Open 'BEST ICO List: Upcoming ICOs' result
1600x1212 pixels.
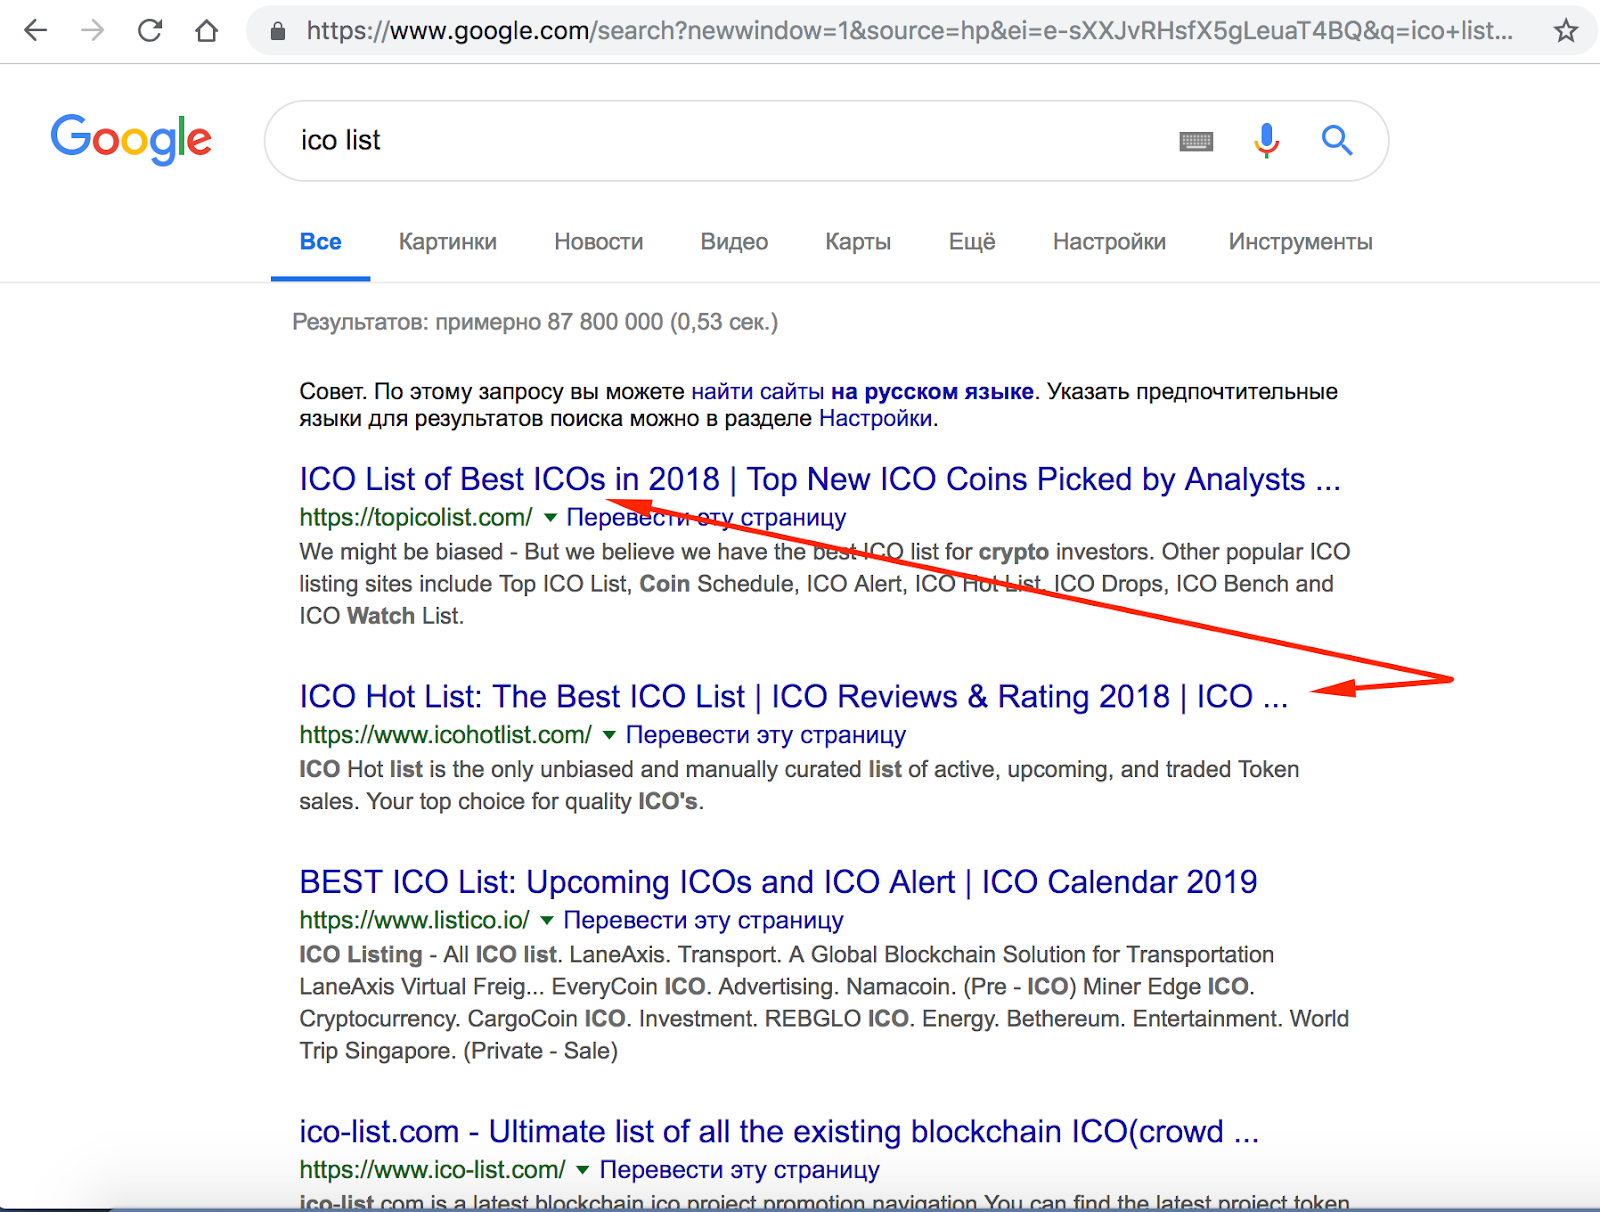[x=778, y=883]
